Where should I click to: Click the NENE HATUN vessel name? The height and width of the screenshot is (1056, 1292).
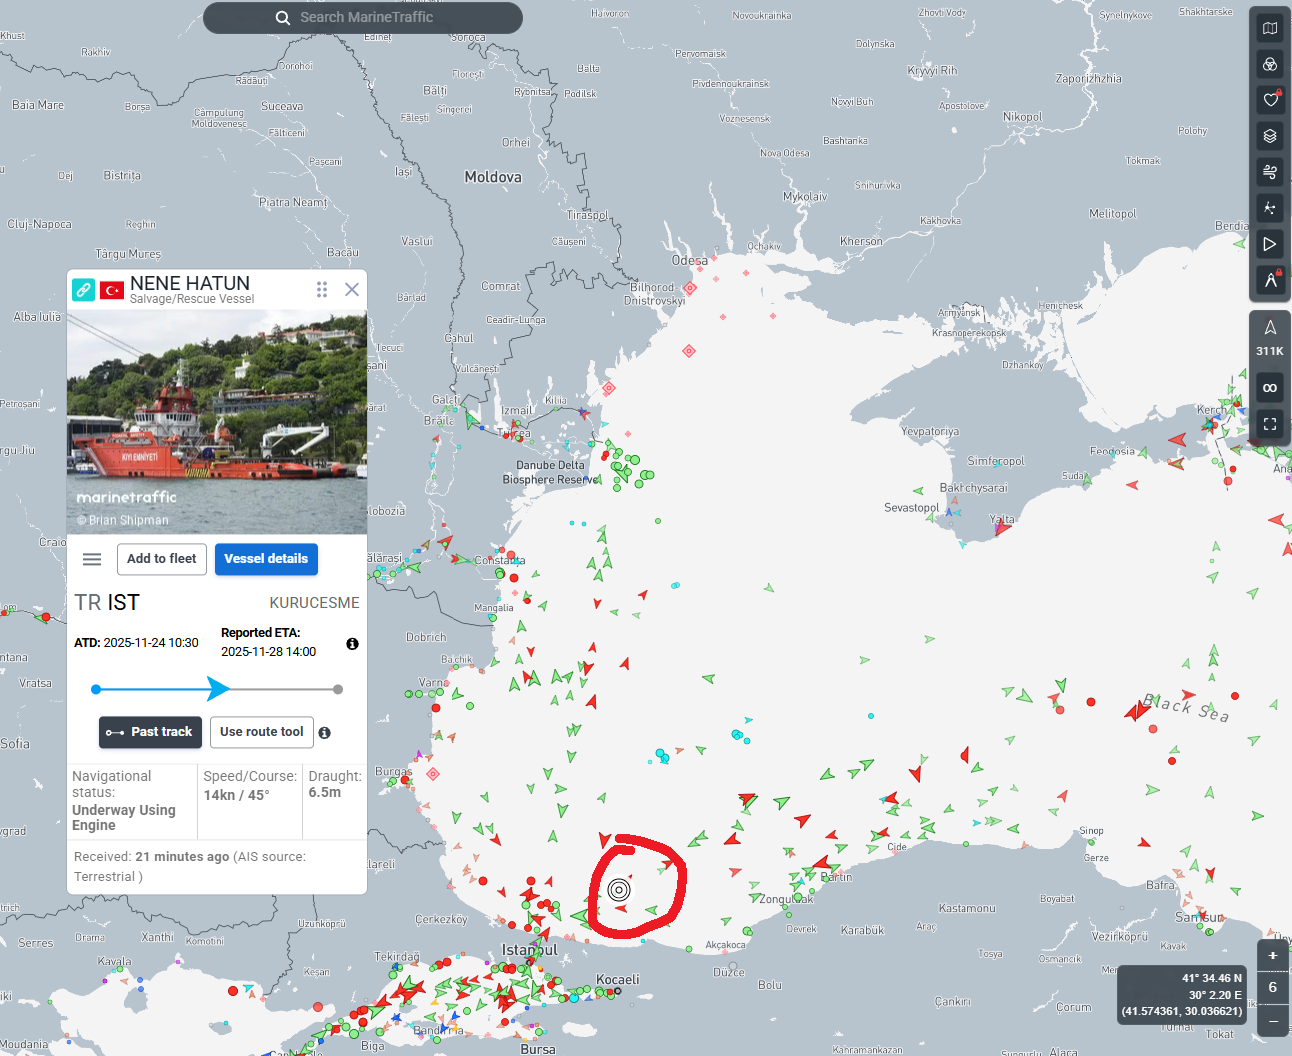click(190, 284)
